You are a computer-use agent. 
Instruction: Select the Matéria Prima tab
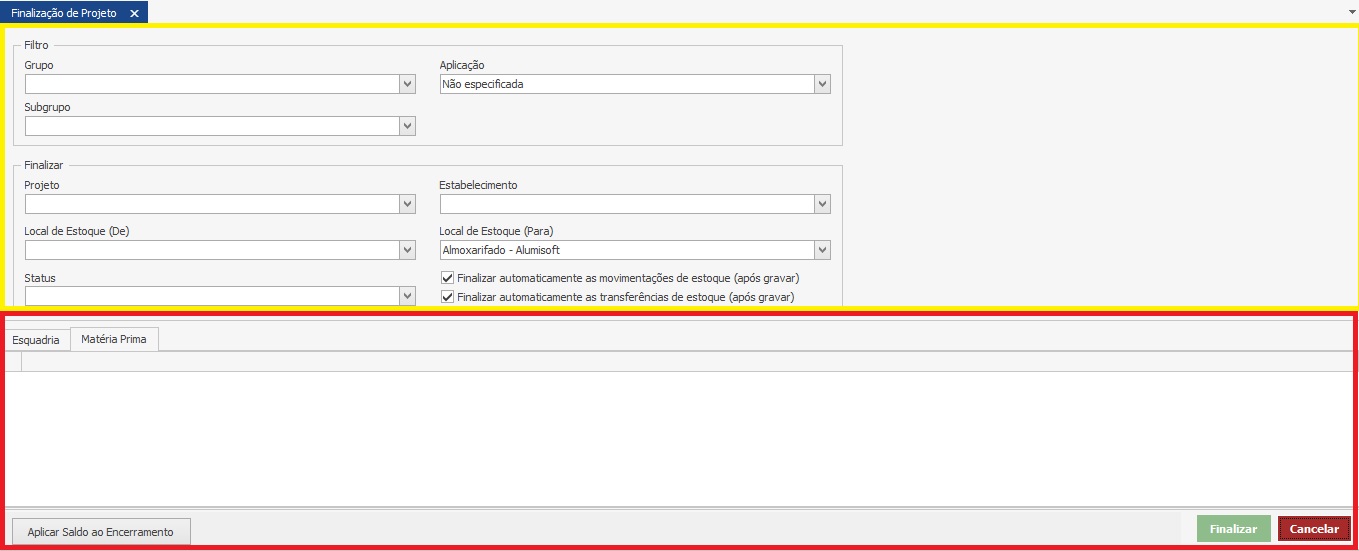click(x=114, y=340)
